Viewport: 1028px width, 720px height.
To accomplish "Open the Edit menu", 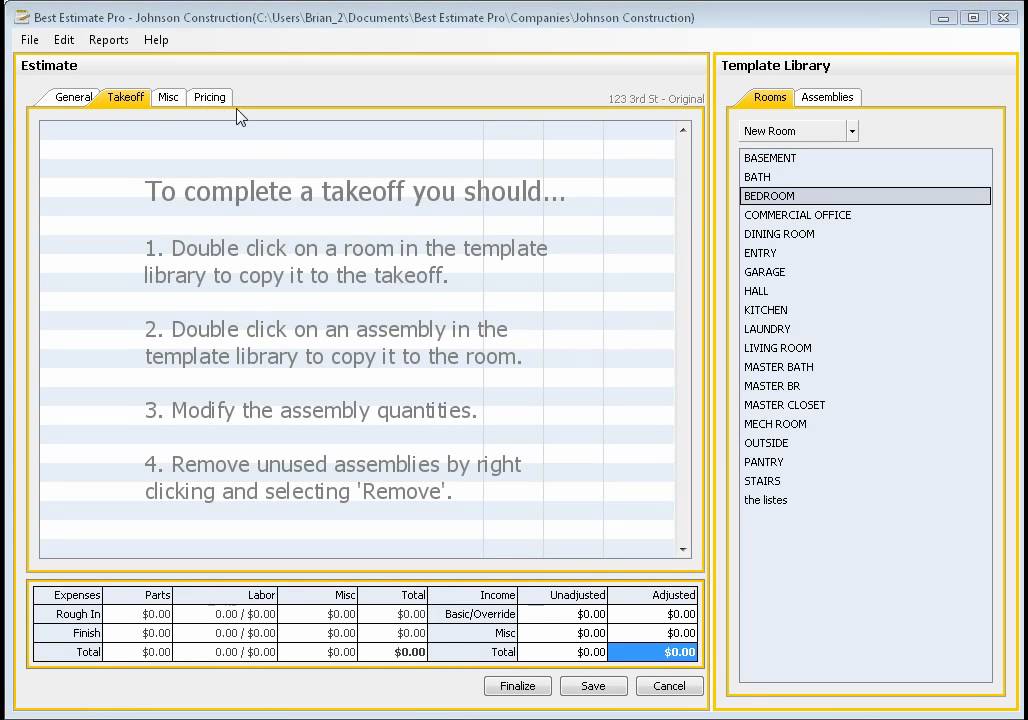I will (x=64, y=40).
